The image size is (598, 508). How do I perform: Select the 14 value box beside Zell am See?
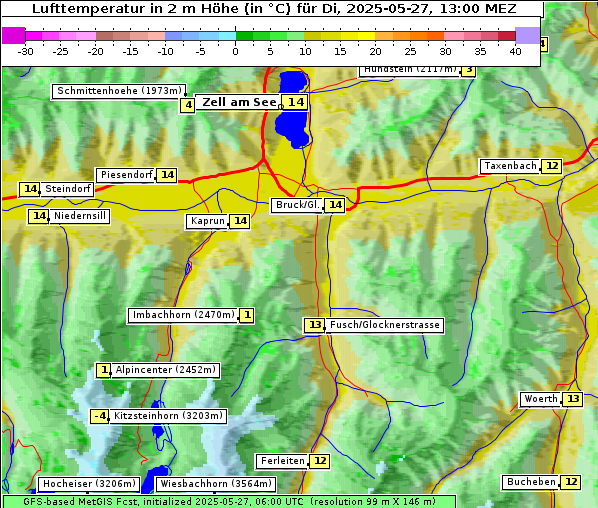coord(295,102)
